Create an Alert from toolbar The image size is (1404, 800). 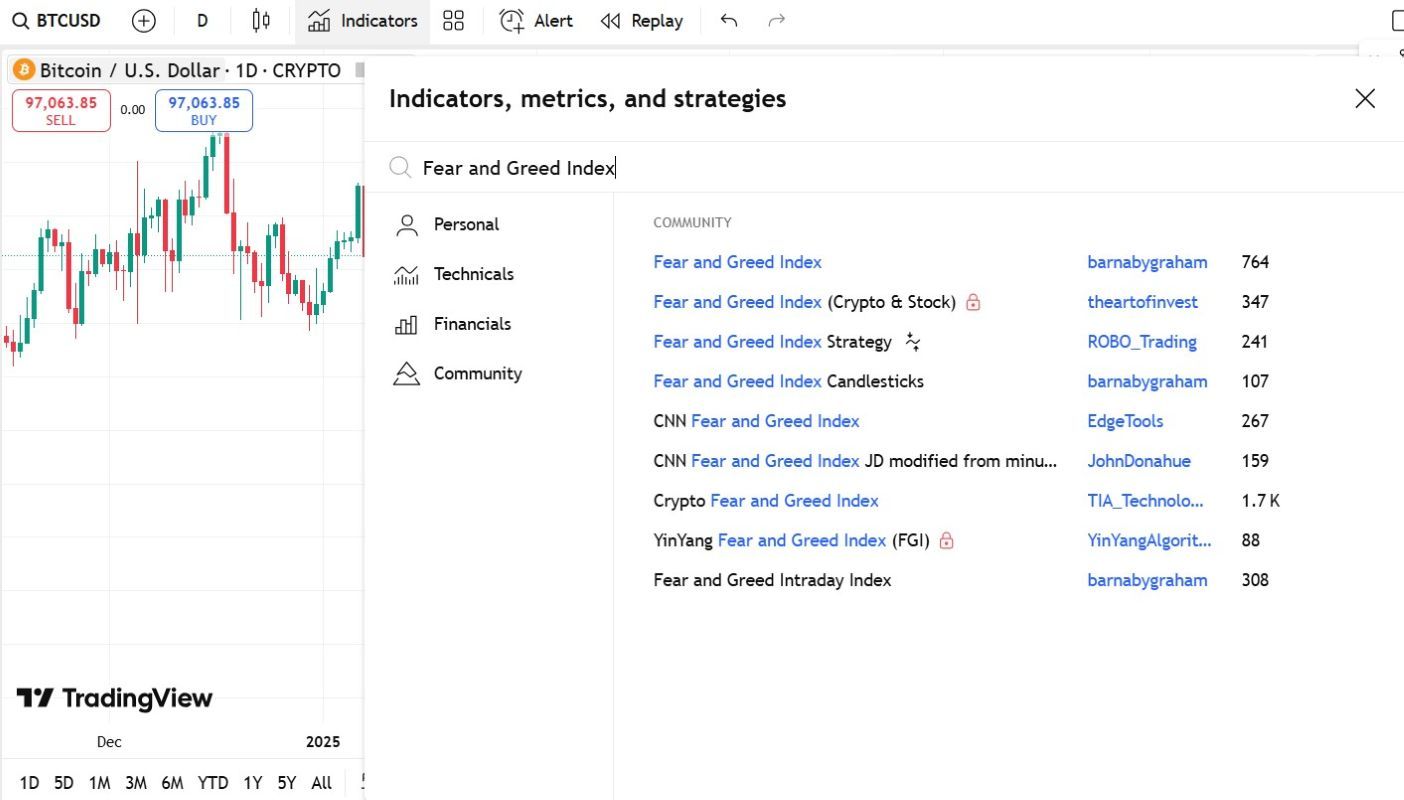(x=536, y=20)
